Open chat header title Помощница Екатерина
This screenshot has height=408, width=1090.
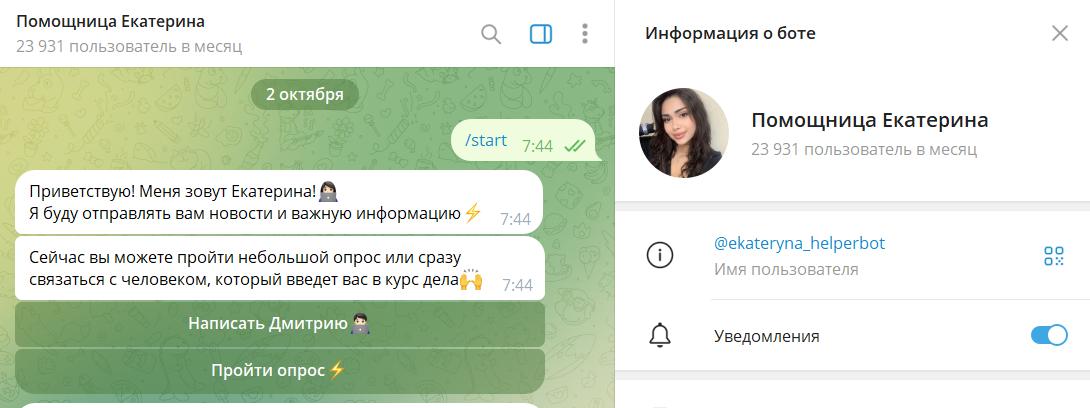110,22
